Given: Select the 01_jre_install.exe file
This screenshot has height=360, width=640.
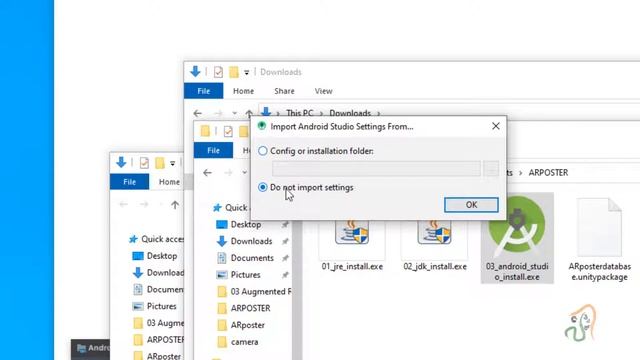Looking at the screenshot, I should (x=352, y=246).
